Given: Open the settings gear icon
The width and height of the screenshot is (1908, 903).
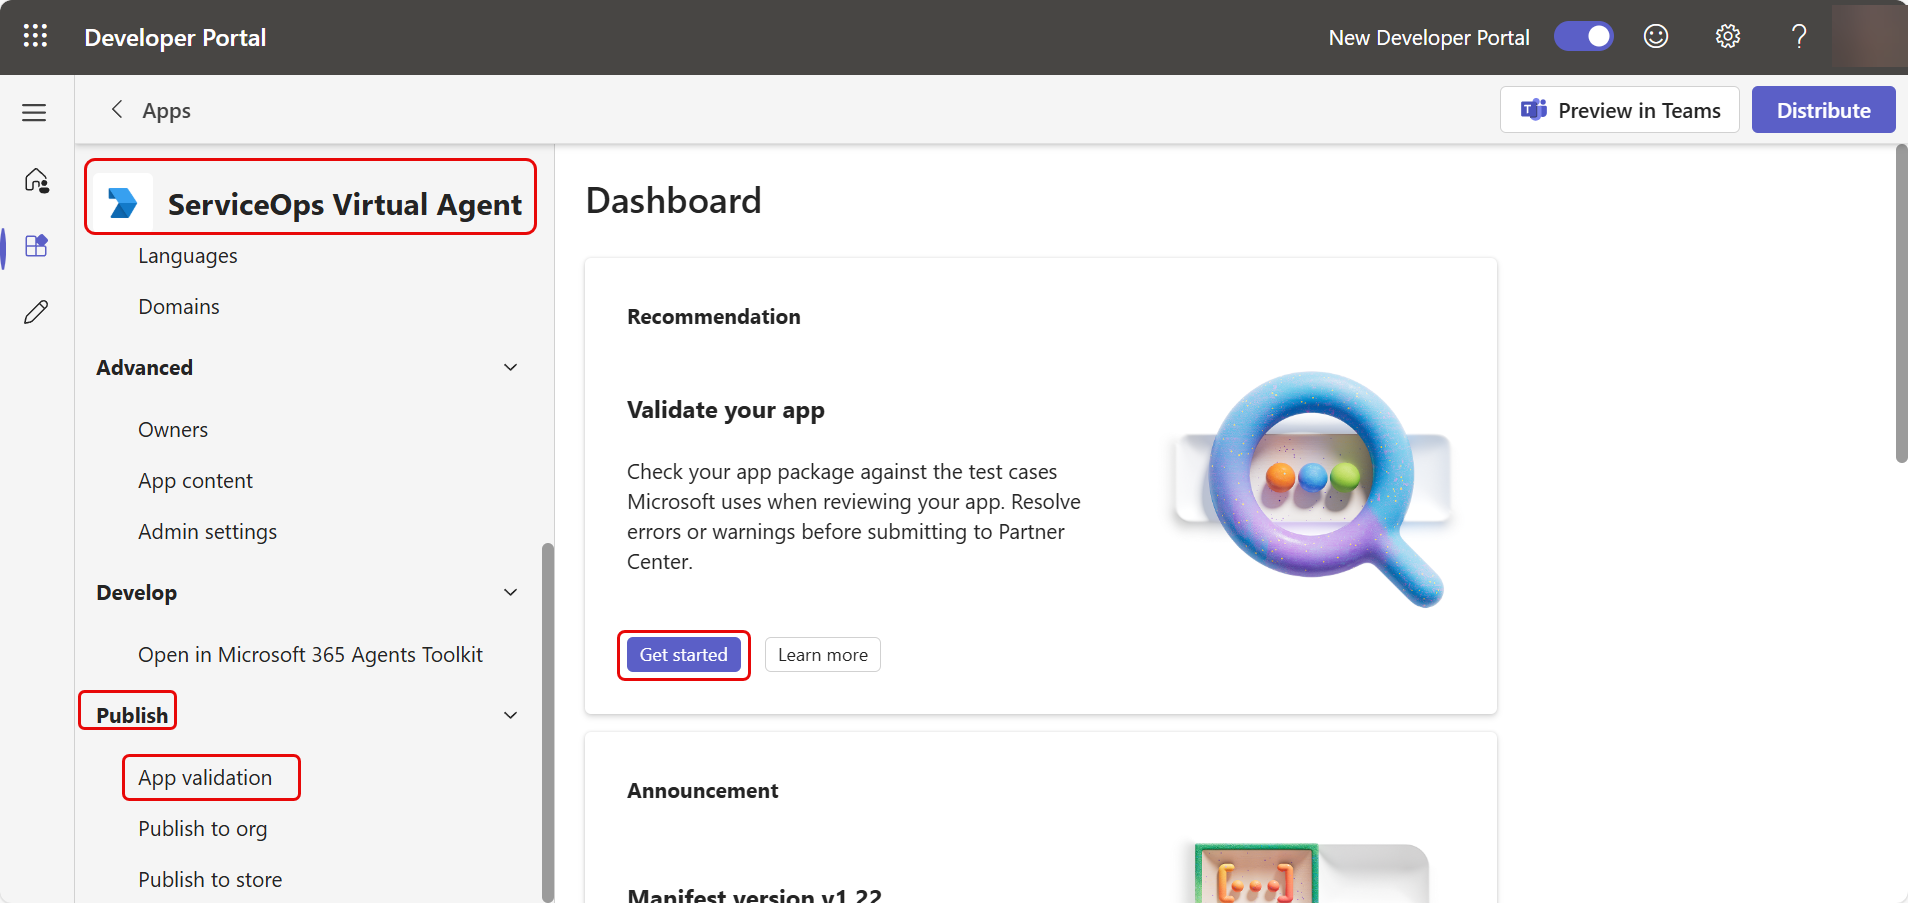Looking at the screenshot, I should click(1727, 37).
